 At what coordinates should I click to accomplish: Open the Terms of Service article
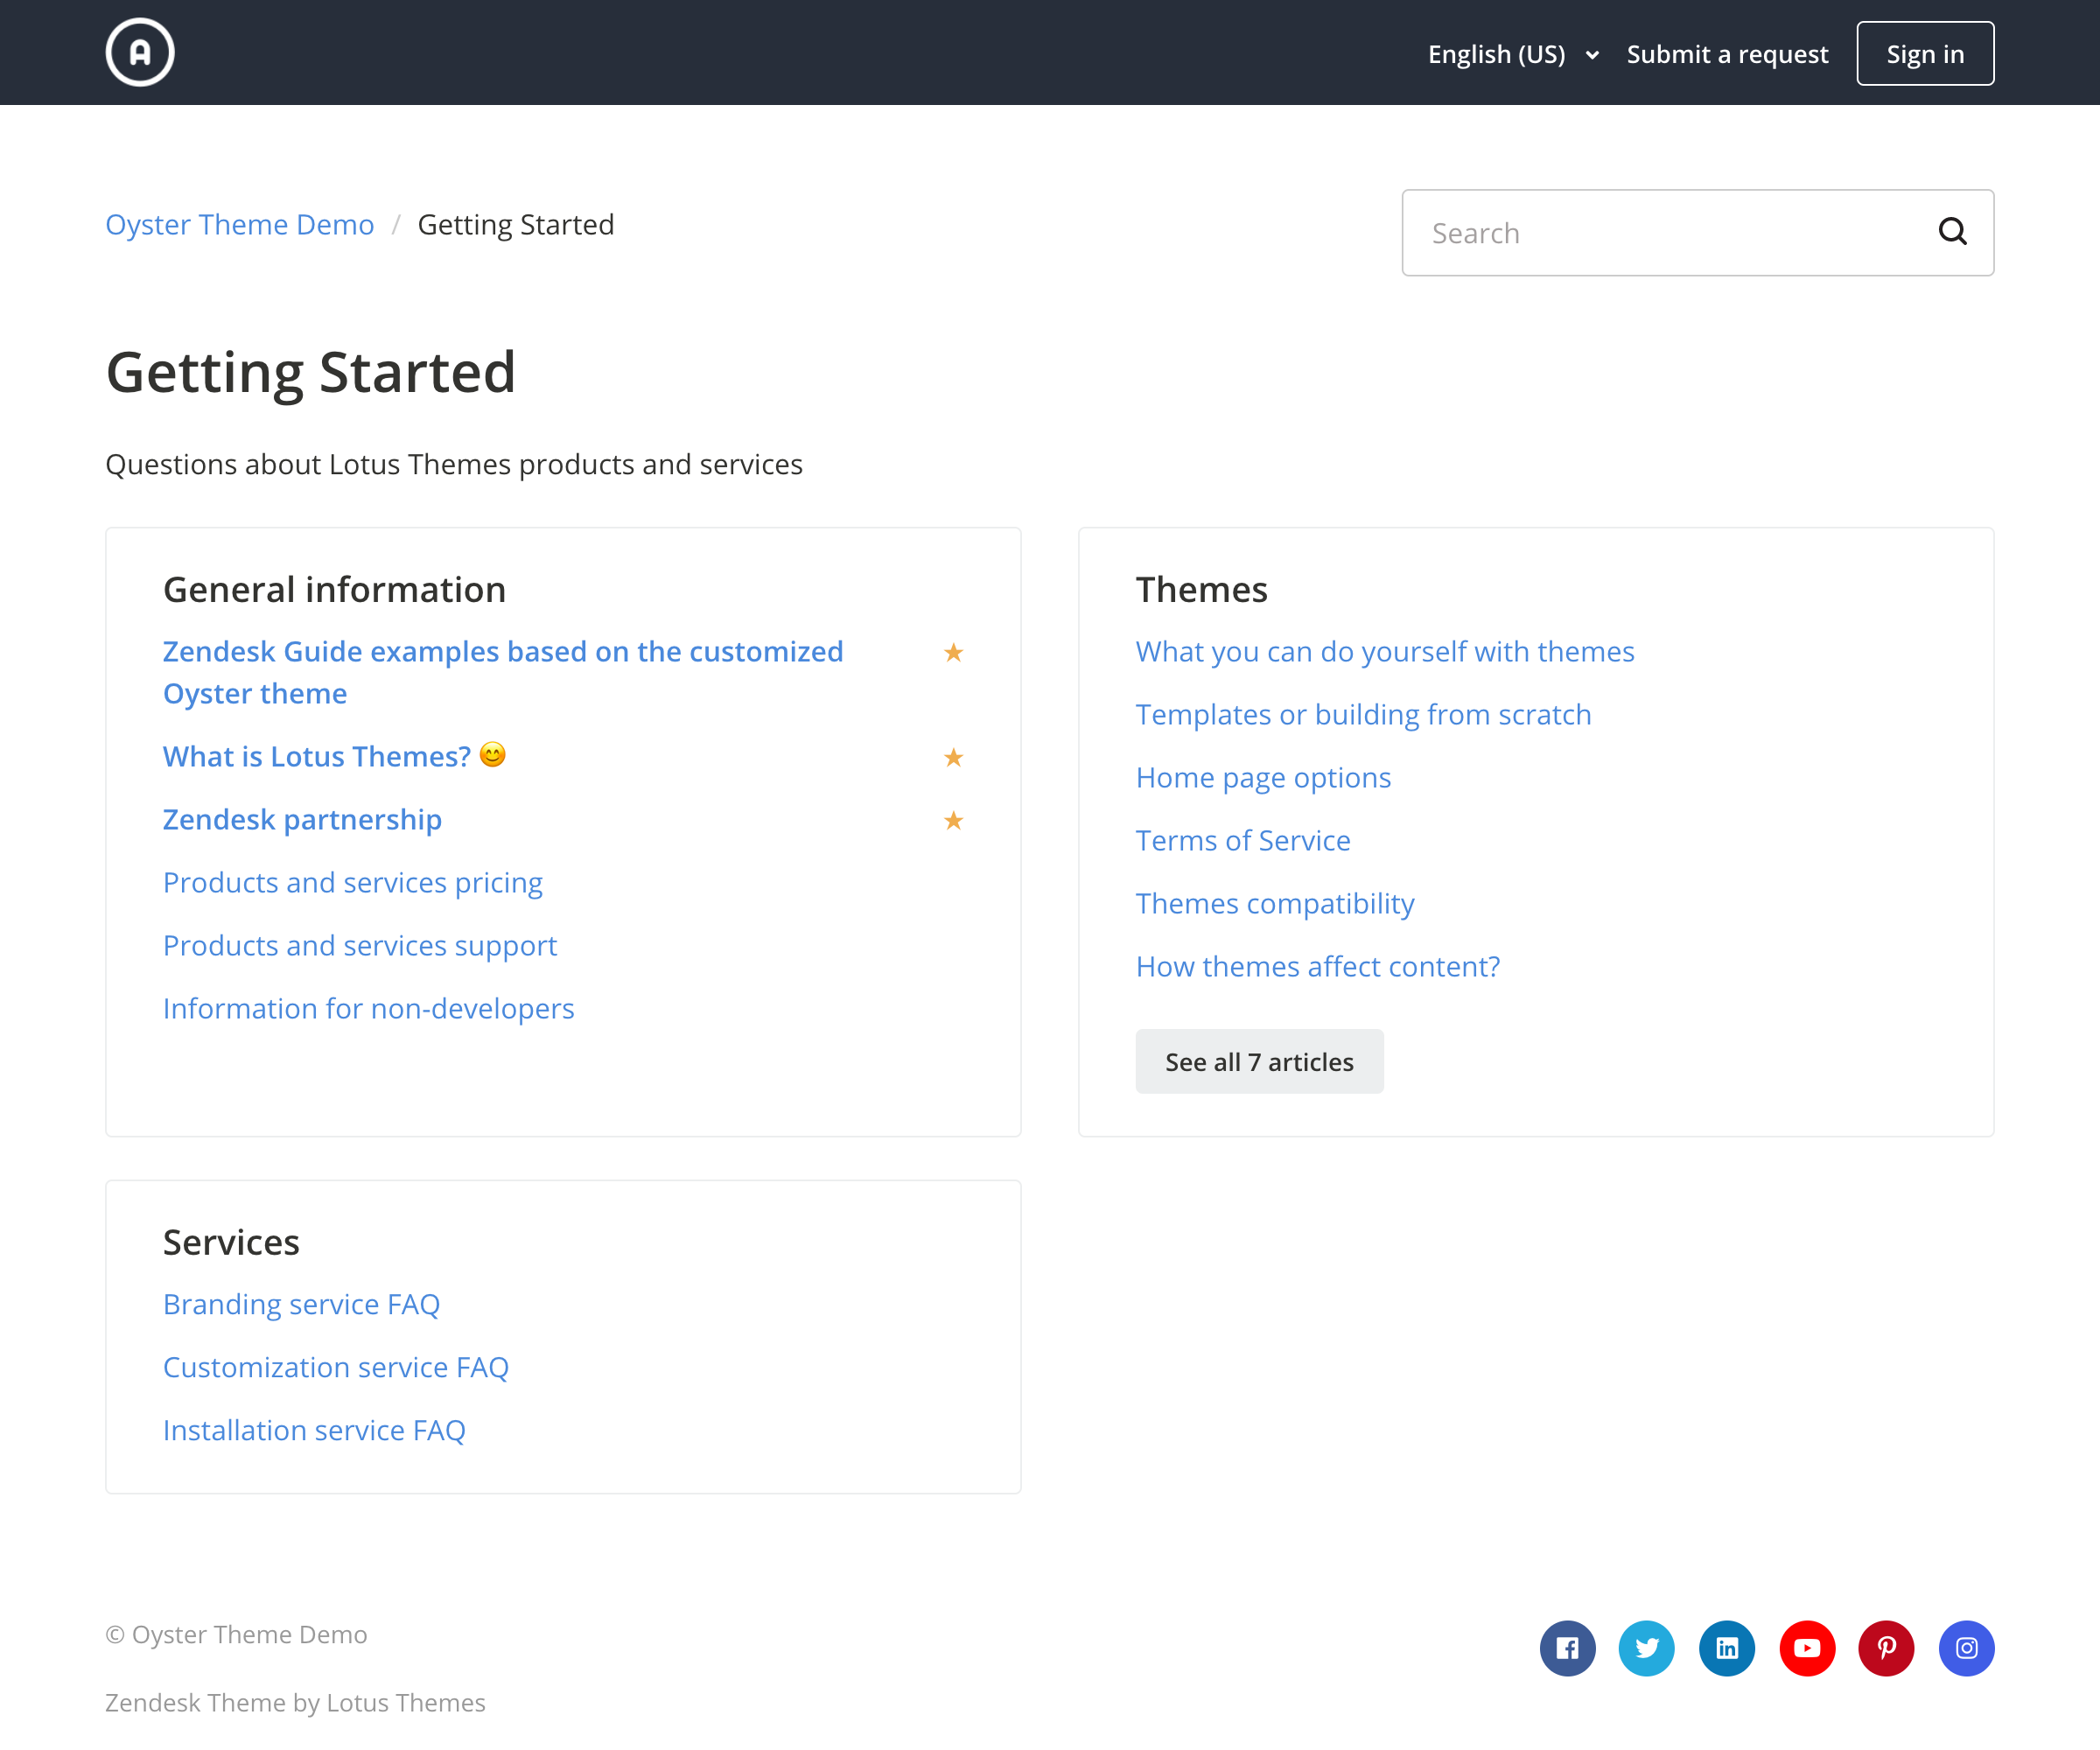pyautogui.click(x=1243, y=840)
